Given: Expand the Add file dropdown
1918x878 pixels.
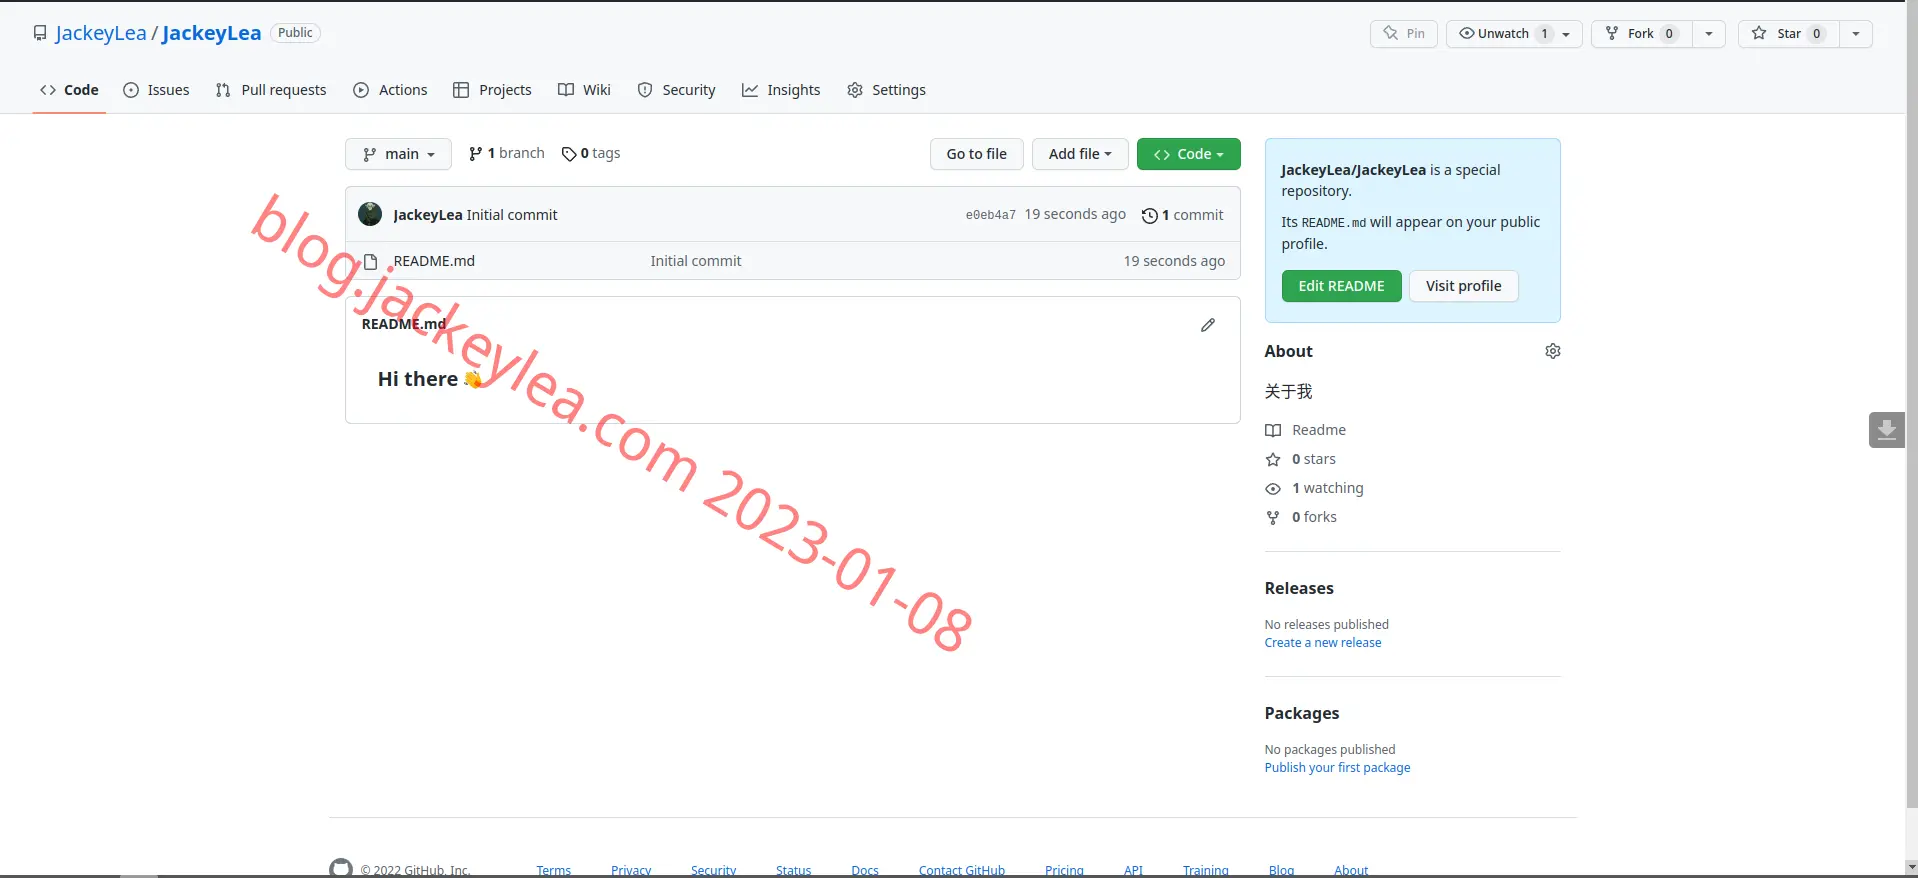Looking at the screenshot, I should pyautogui.click(x=1080, y=154).
